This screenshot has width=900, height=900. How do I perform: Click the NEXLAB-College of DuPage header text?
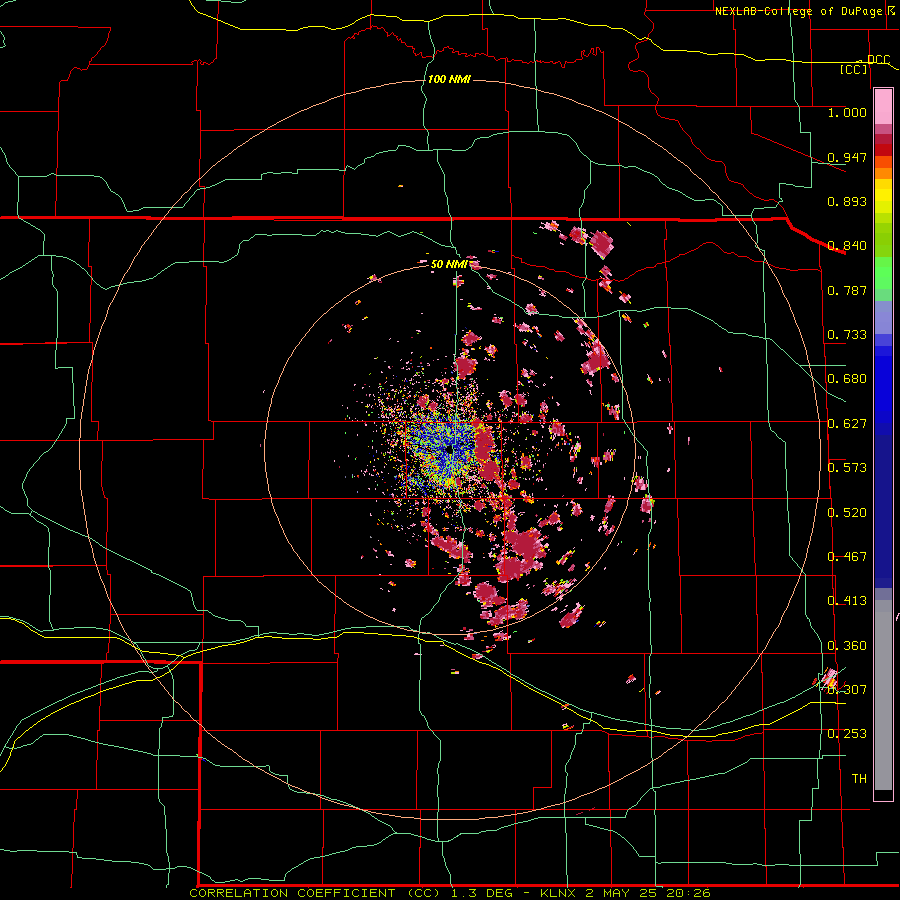[799, 11]
